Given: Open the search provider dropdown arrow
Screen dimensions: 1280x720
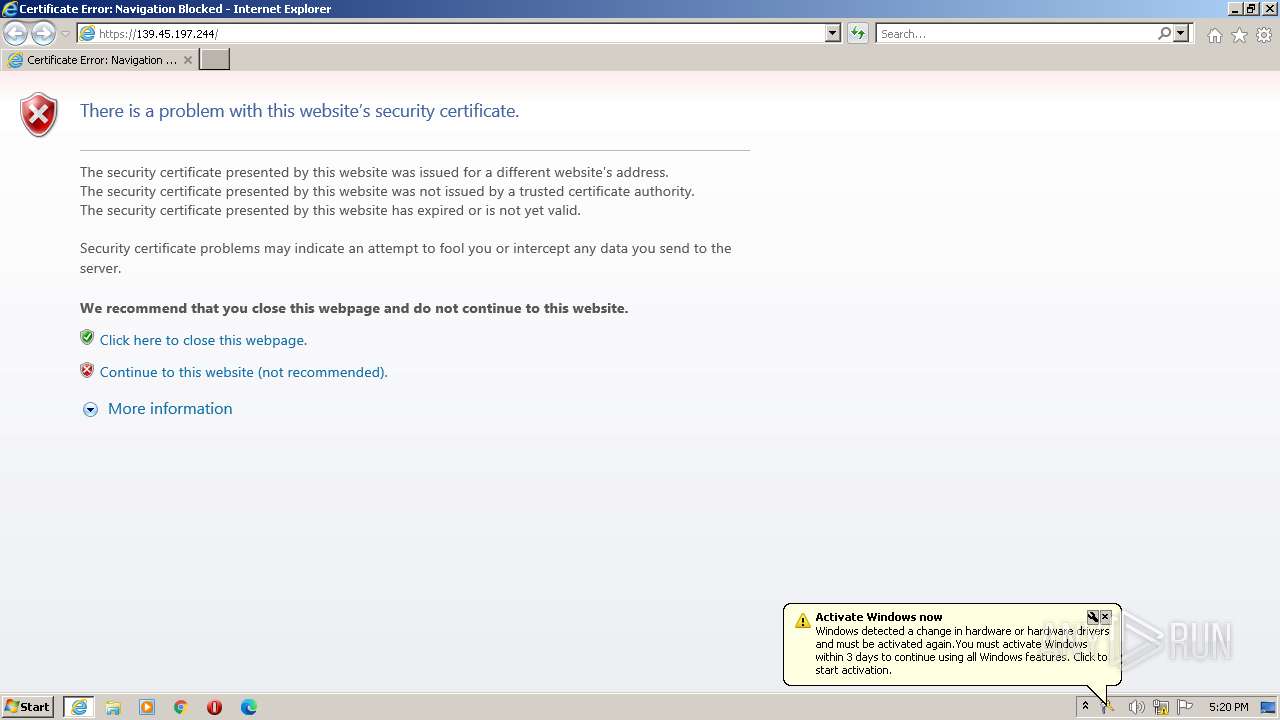Looking at the screenshot, I should click(1181, 33).
